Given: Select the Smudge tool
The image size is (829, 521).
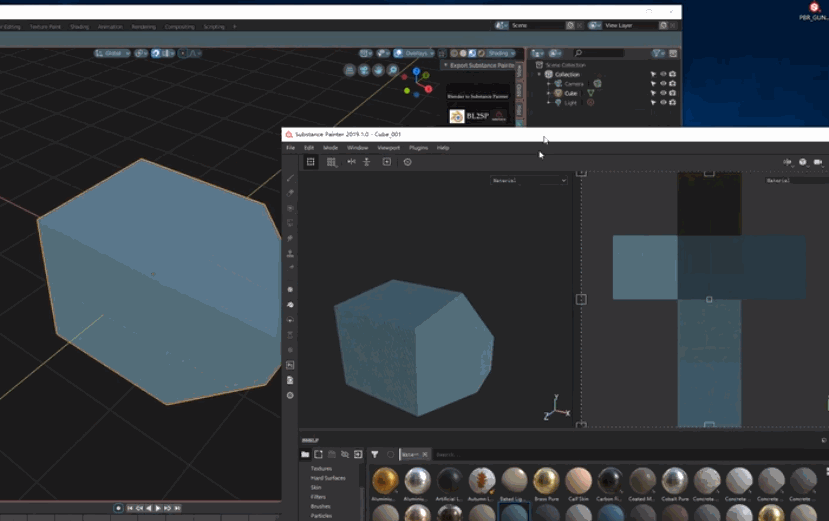Looking at the screenshot, I should 290,239.
